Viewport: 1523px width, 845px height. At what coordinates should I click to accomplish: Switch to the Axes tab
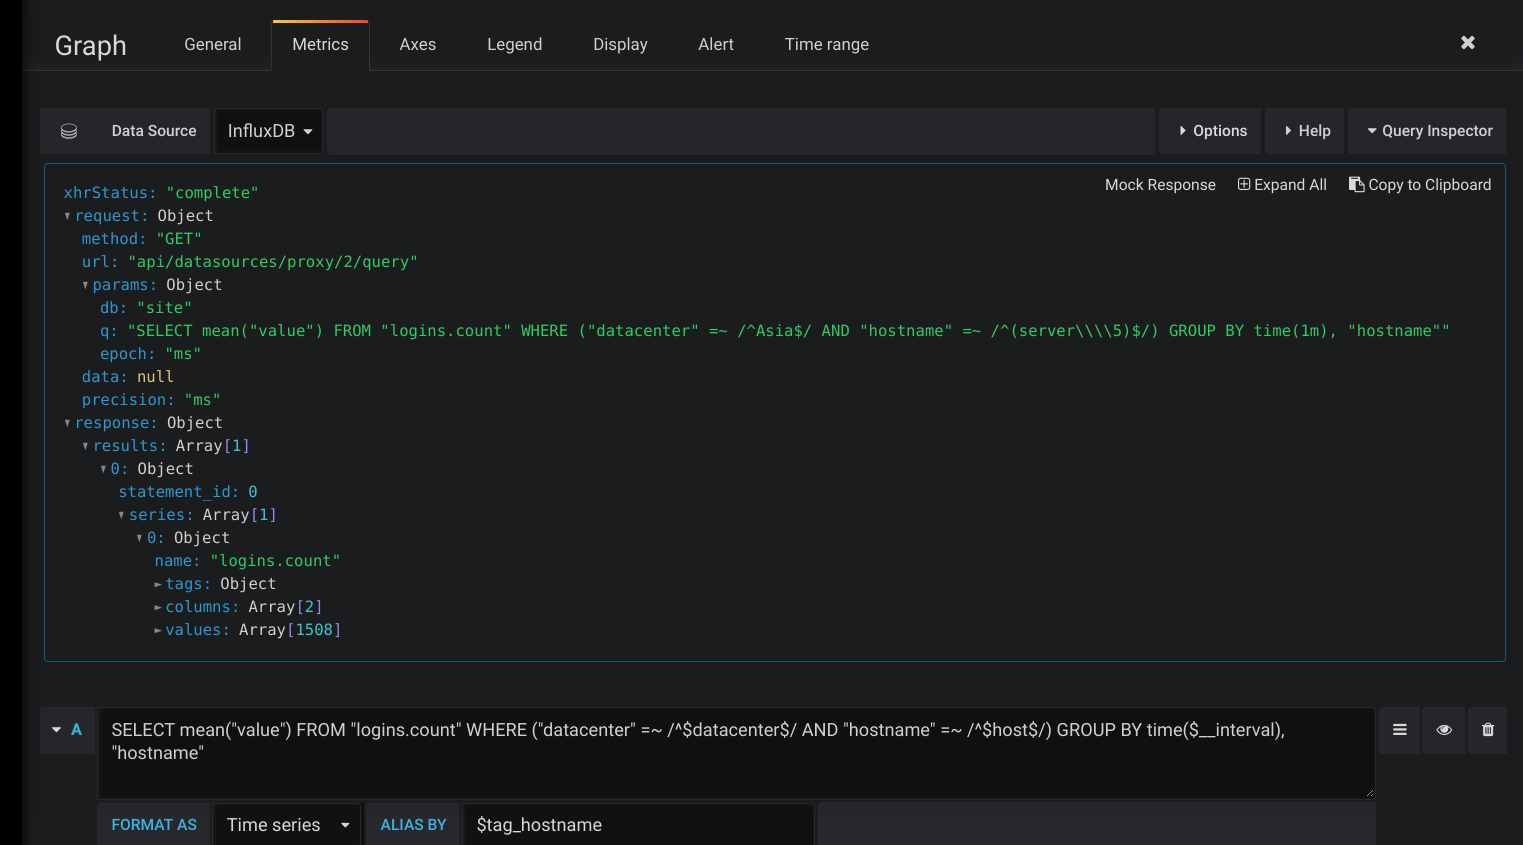[x=417, y=44]
